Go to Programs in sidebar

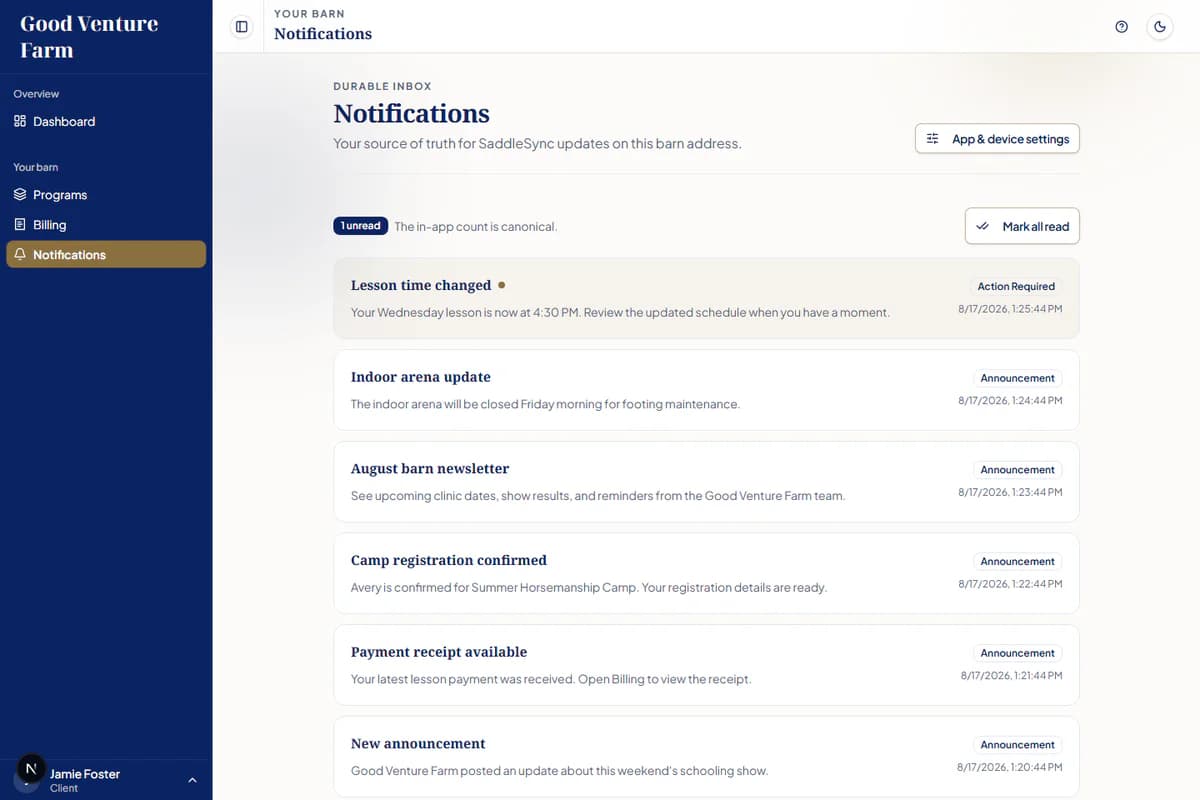[x=106, y=195]
